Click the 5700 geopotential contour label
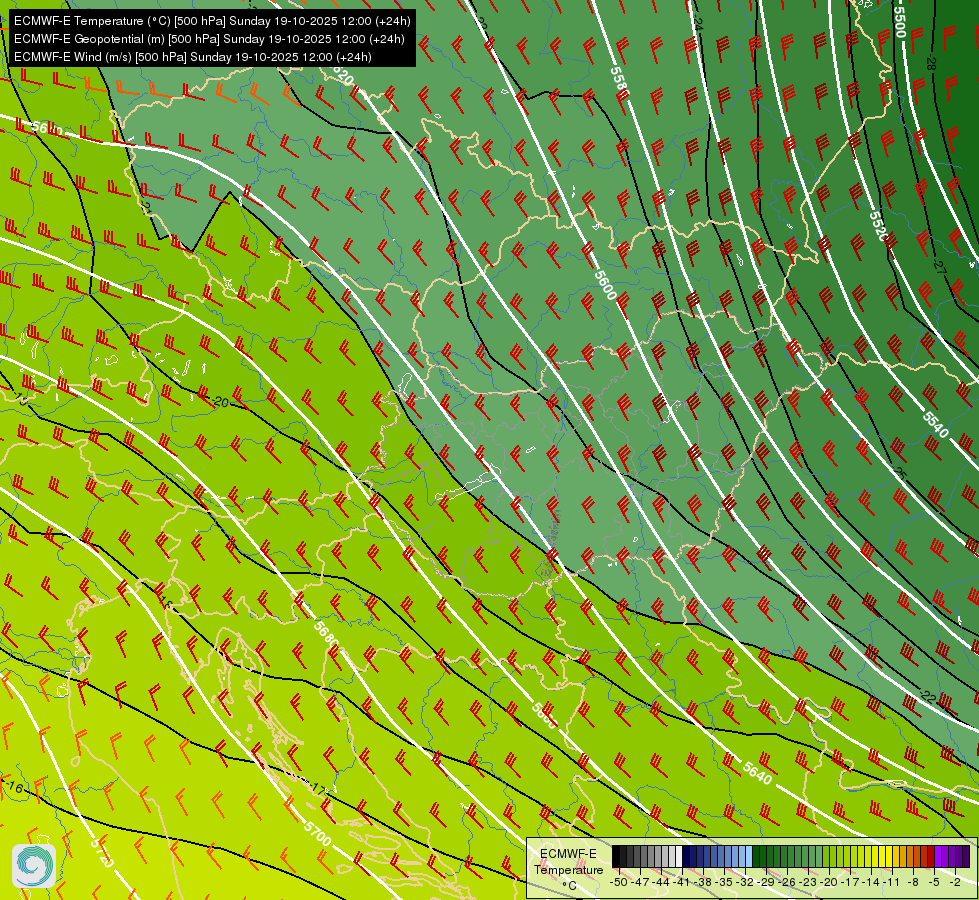The image size is (979, 900). pyautogui.click(x=317, y=834)
